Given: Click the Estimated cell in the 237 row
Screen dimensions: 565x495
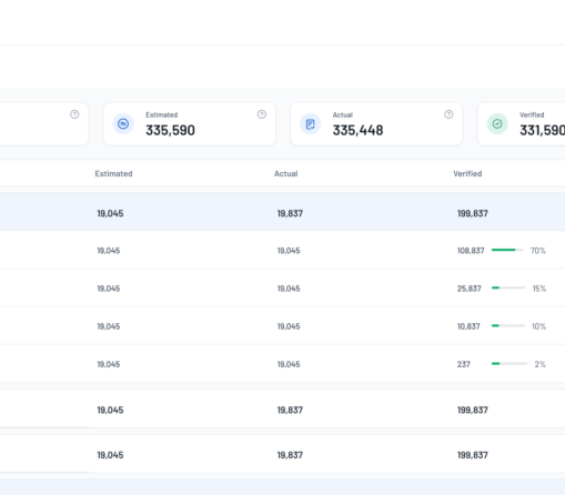Looking at the screenshot, I should (x=108, y=364).
